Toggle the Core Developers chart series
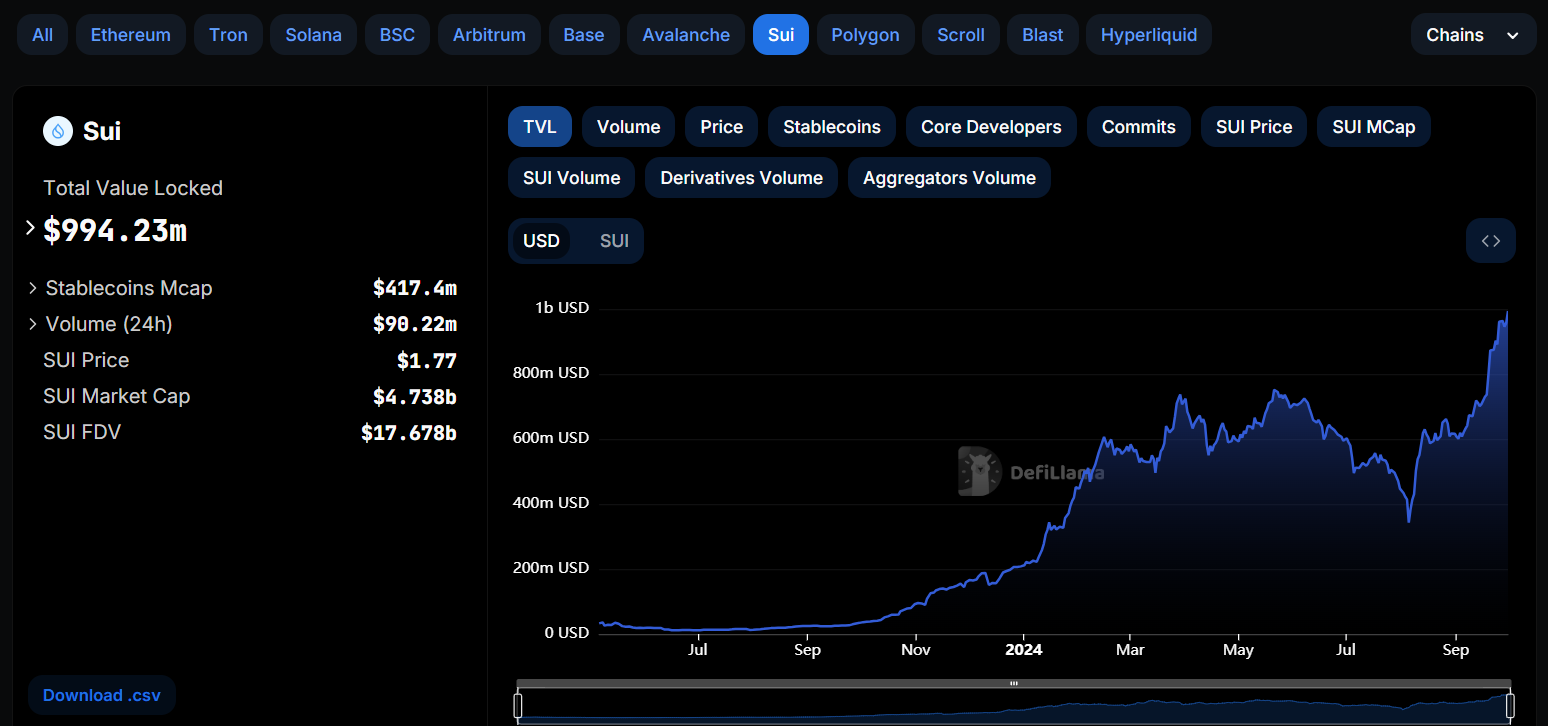 pos(991,127)
